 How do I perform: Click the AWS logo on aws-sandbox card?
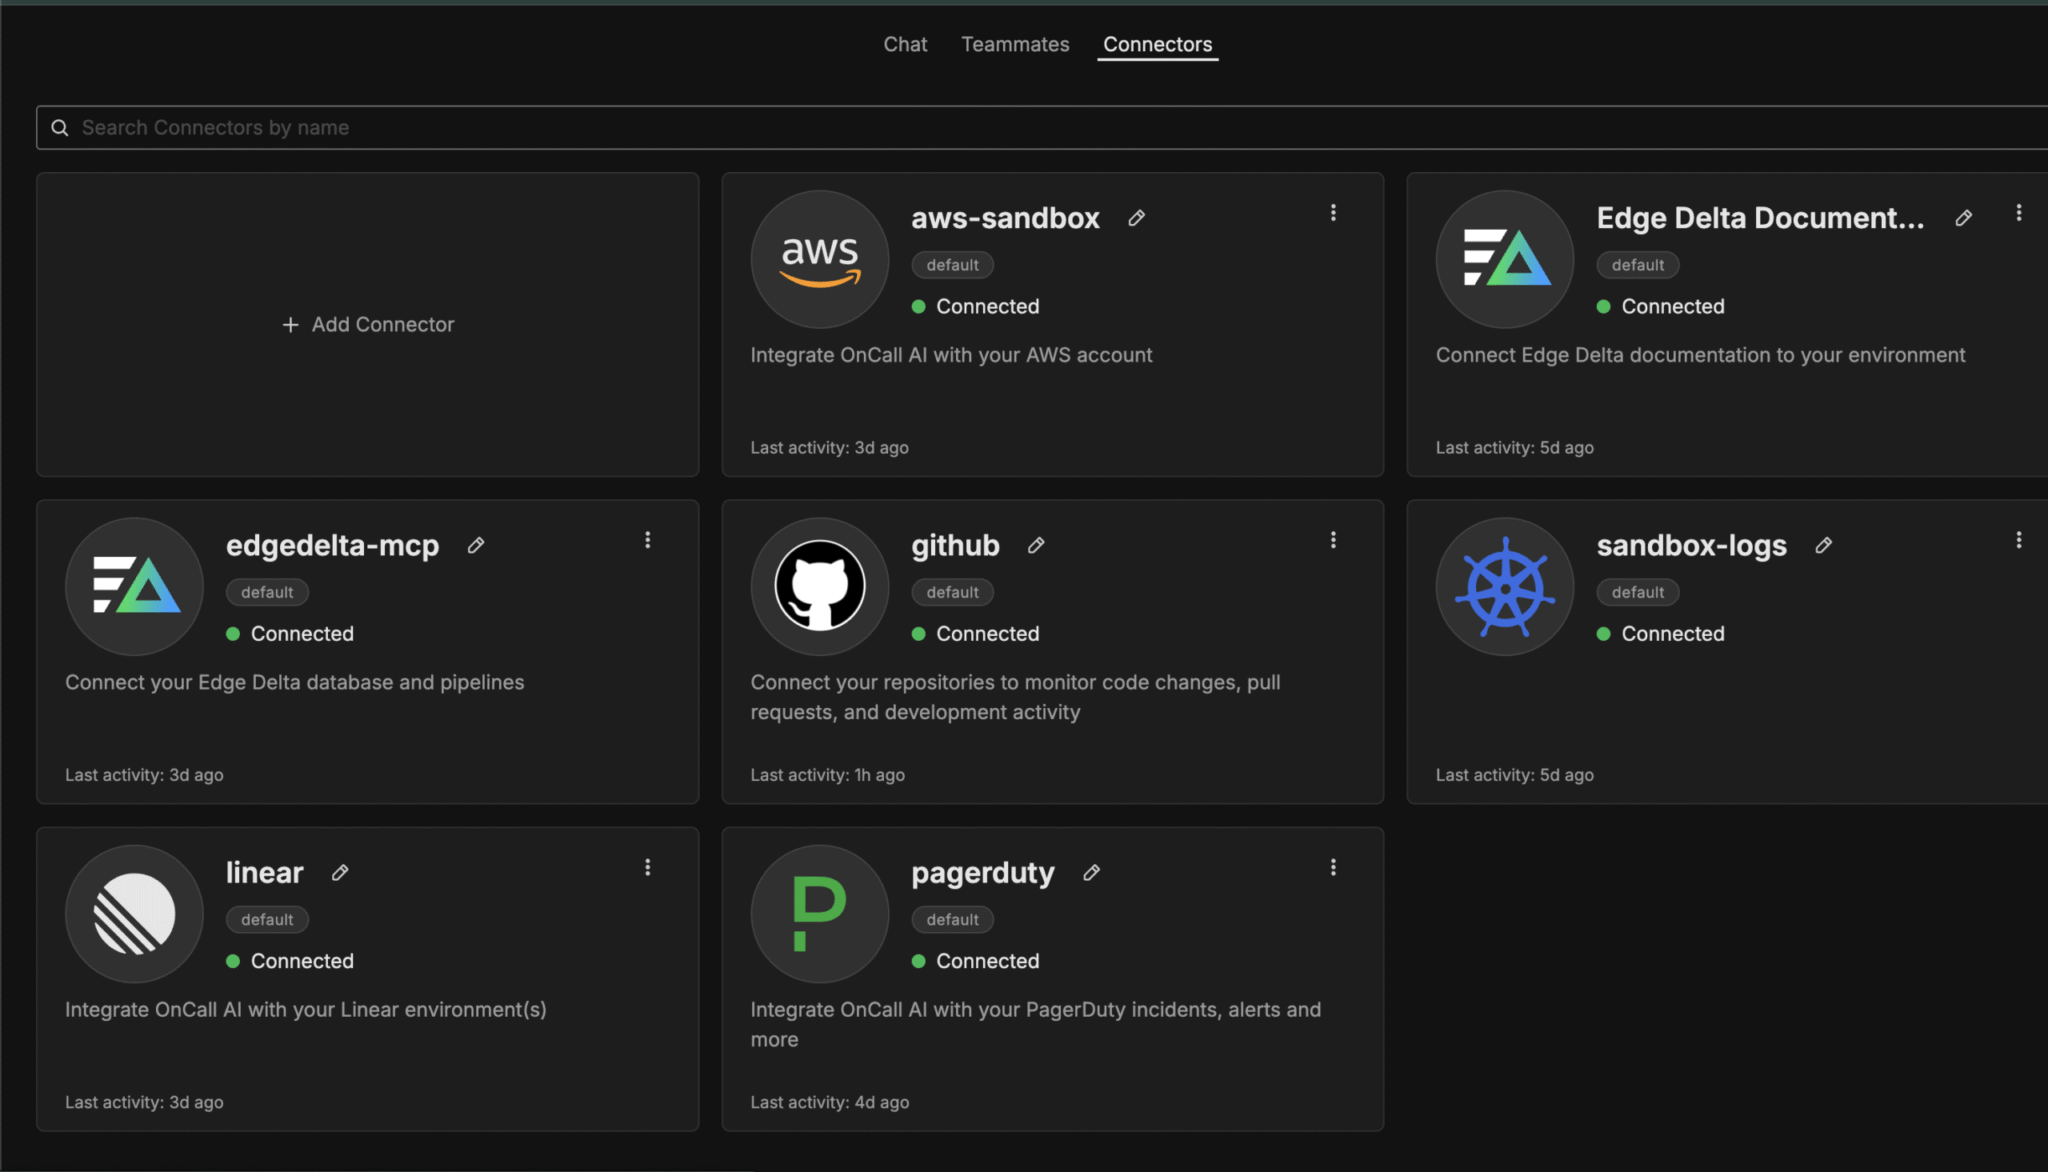[820, 259]
